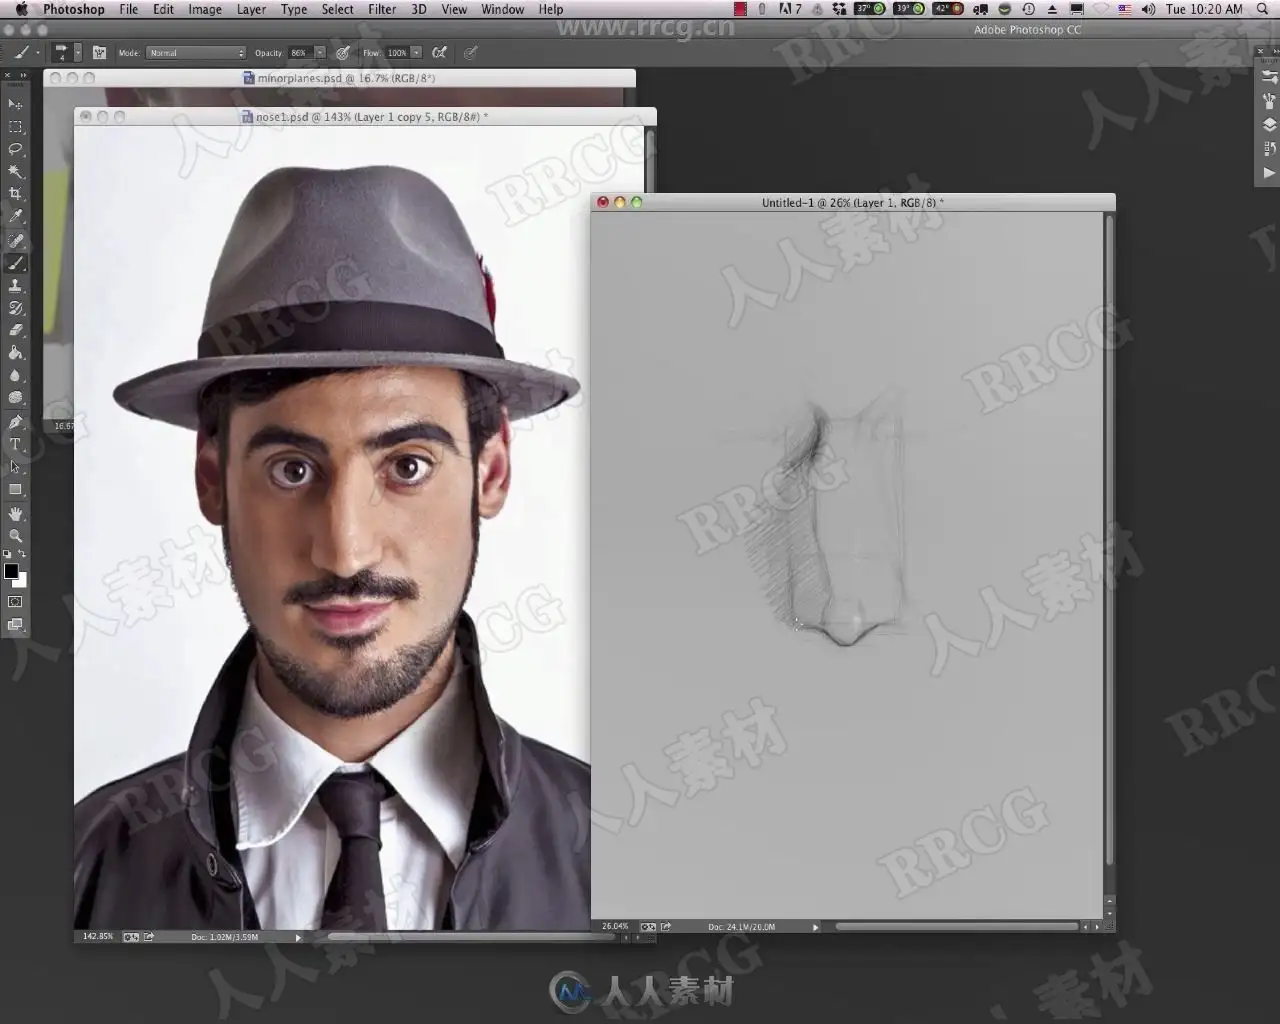Select the Rectangular Marquee tool

[x=15, y=127]
